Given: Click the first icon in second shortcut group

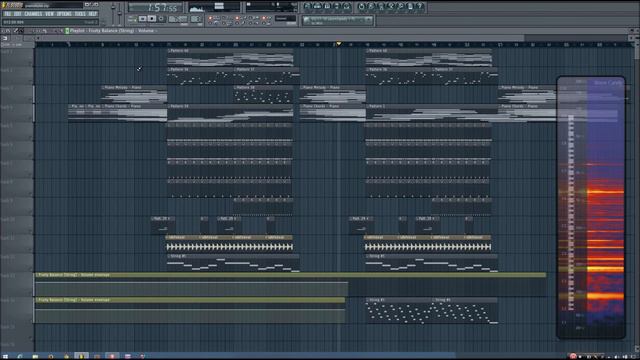Looking at the screenshot, I should pos(361,6).
